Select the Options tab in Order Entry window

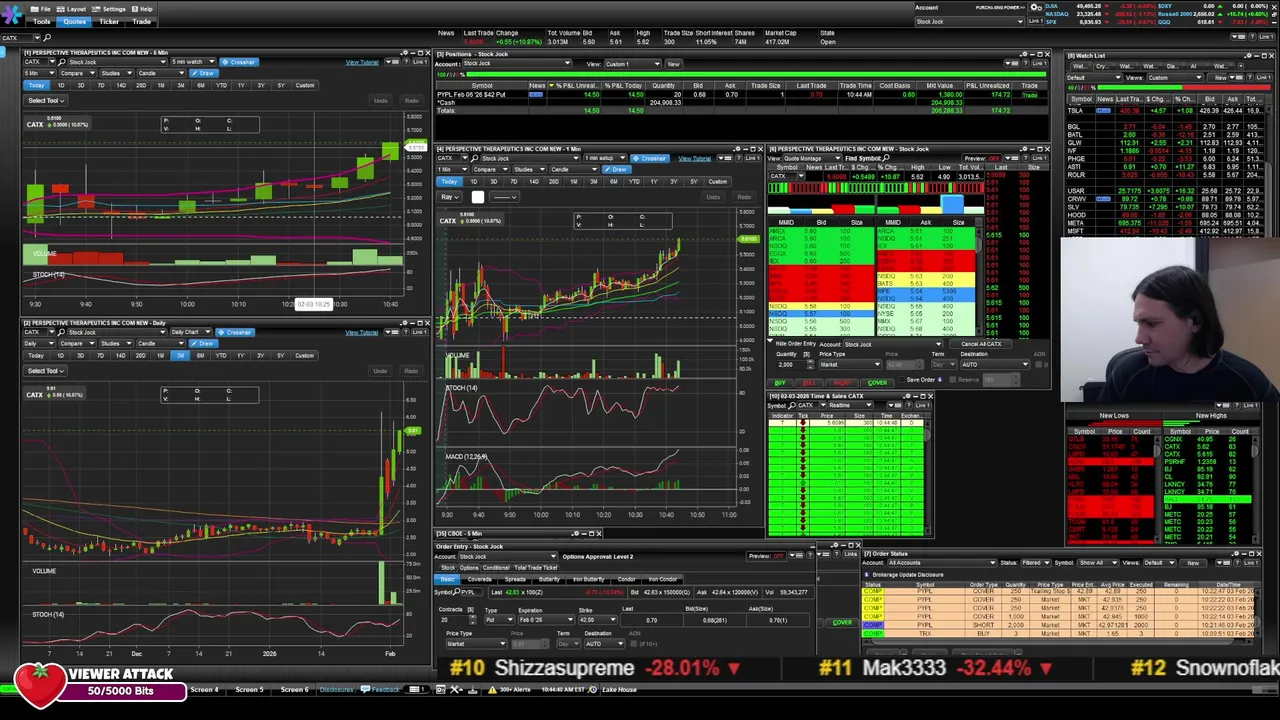469,568
